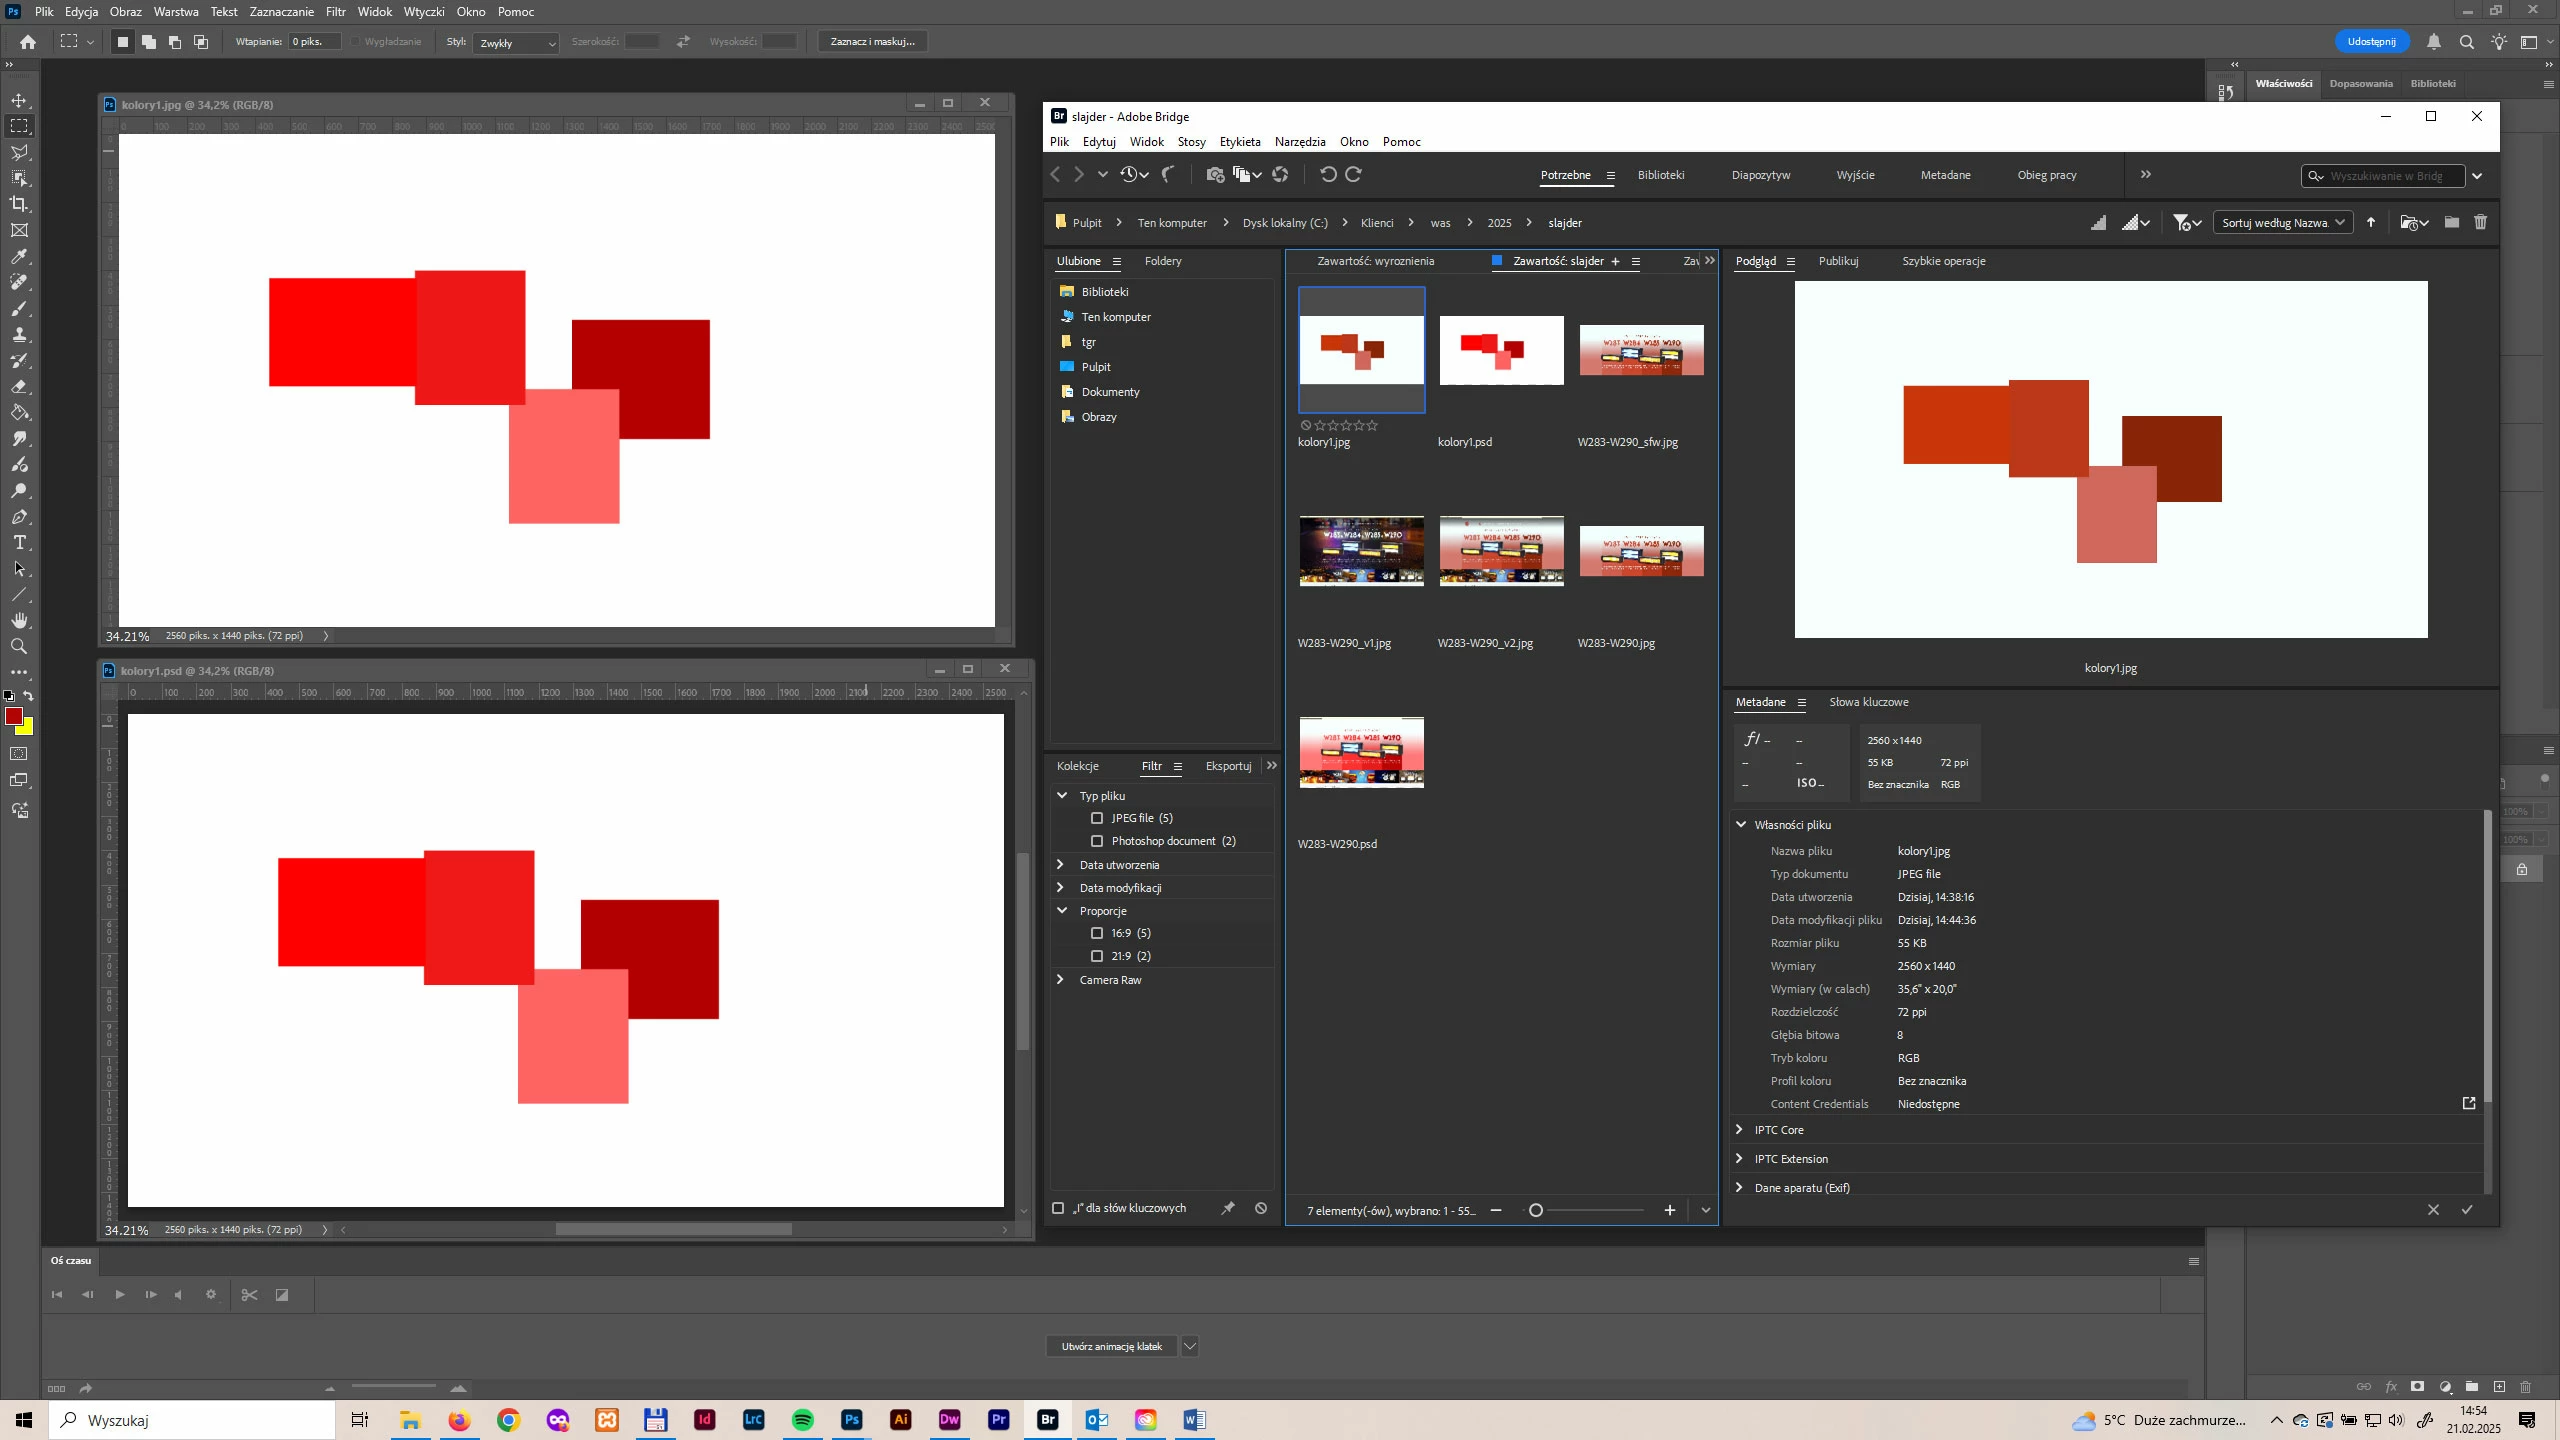Create a new folder in Bridge
2560x1440 pixels.
2451,222
